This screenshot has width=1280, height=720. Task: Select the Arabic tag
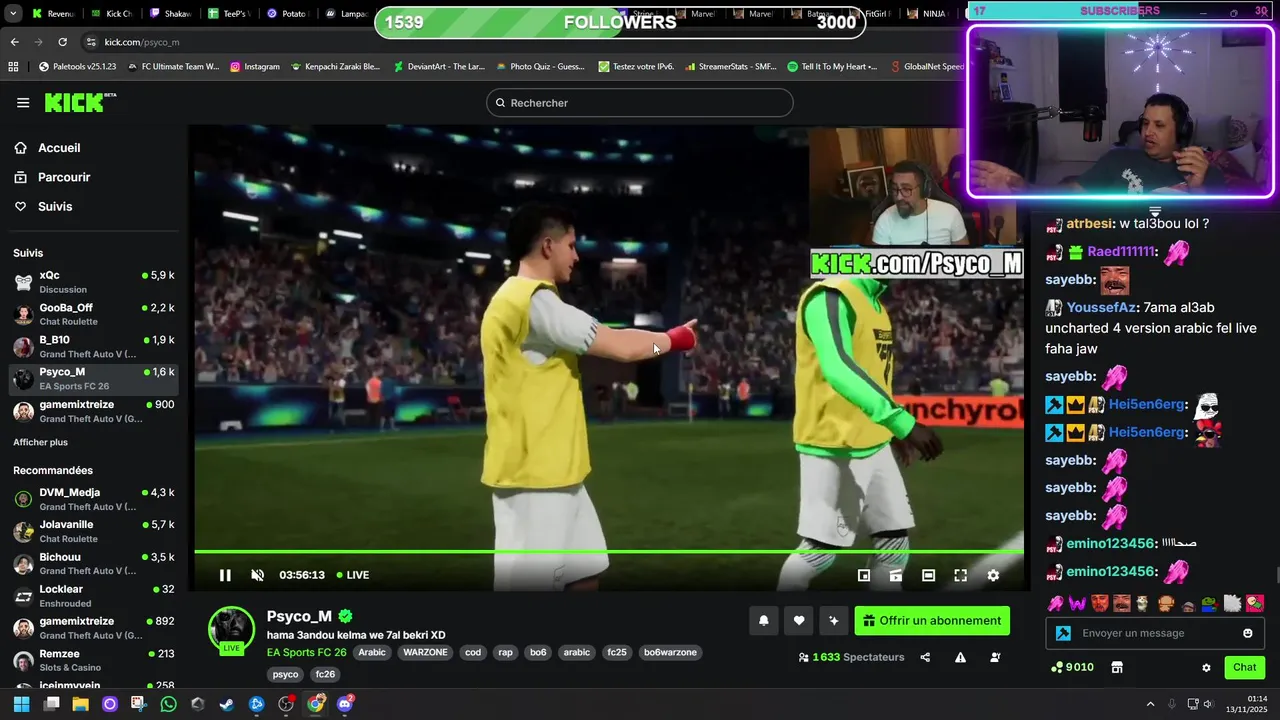point(372,652)
